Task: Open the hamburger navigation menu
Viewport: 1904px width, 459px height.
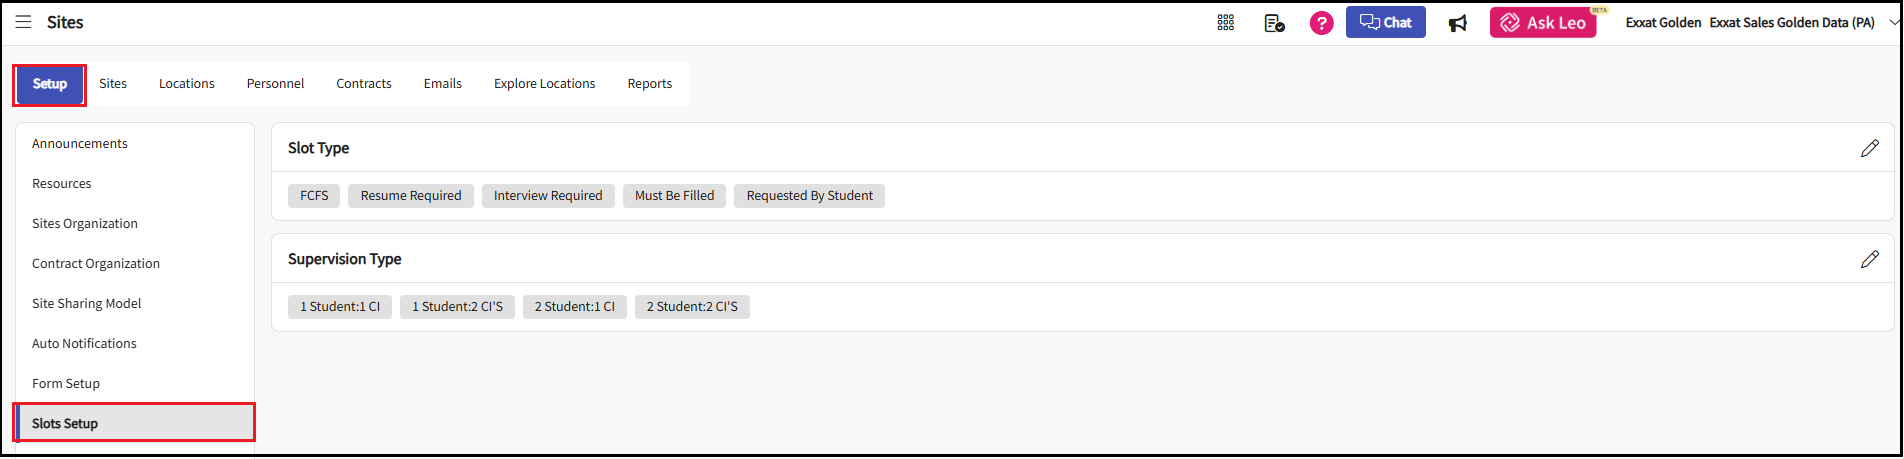Action: [23, 22]
